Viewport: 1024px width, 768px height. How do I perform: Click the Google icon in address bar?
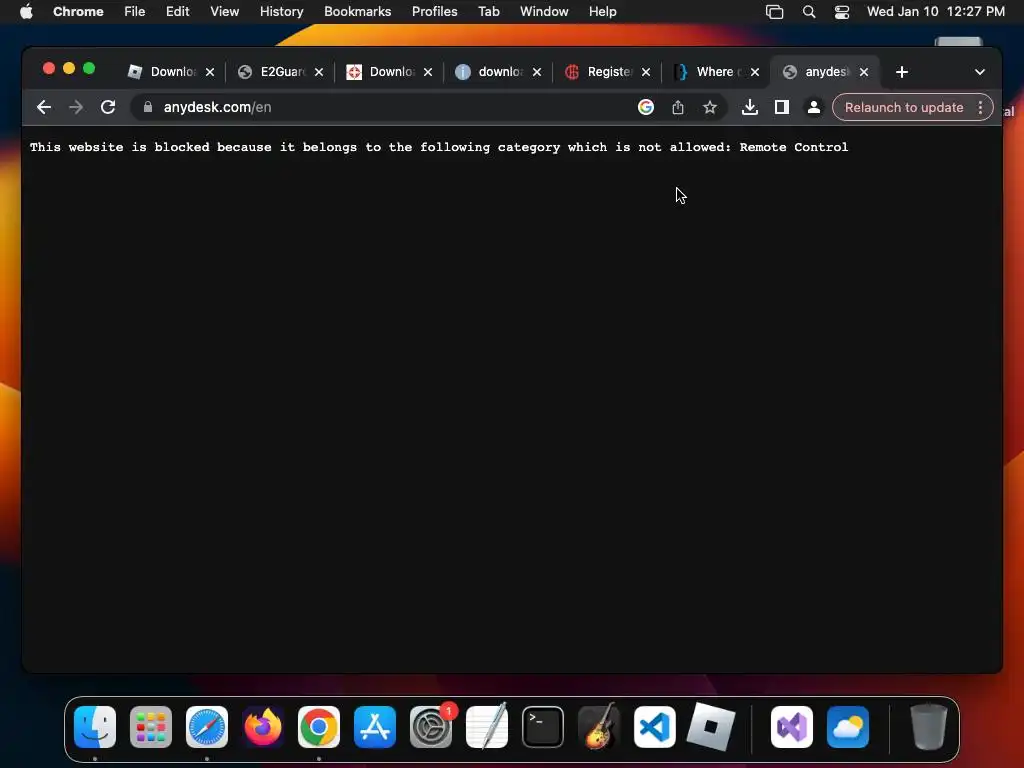click(646, 107)
